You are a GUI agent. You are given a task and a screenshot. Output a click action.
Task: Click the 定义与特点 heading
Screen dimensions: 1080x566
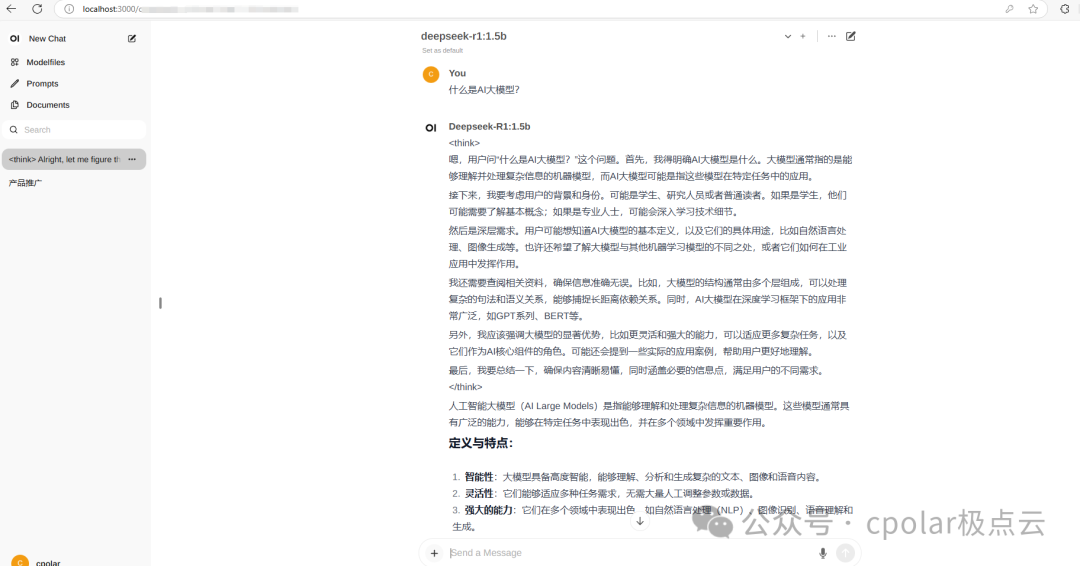481,443
